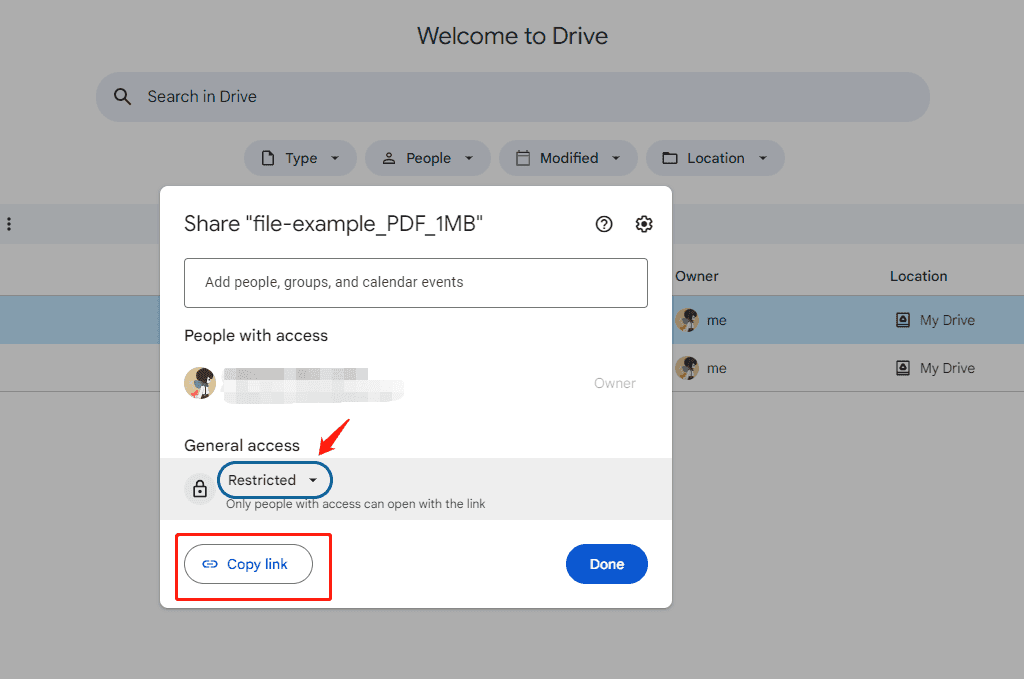Open share settings gear icon

(x=644, y=224)
